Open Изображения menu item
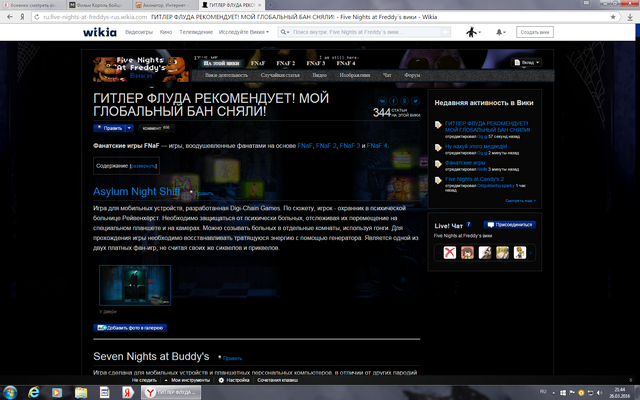Screen dimensions: 640x400 tap(355, 75)
